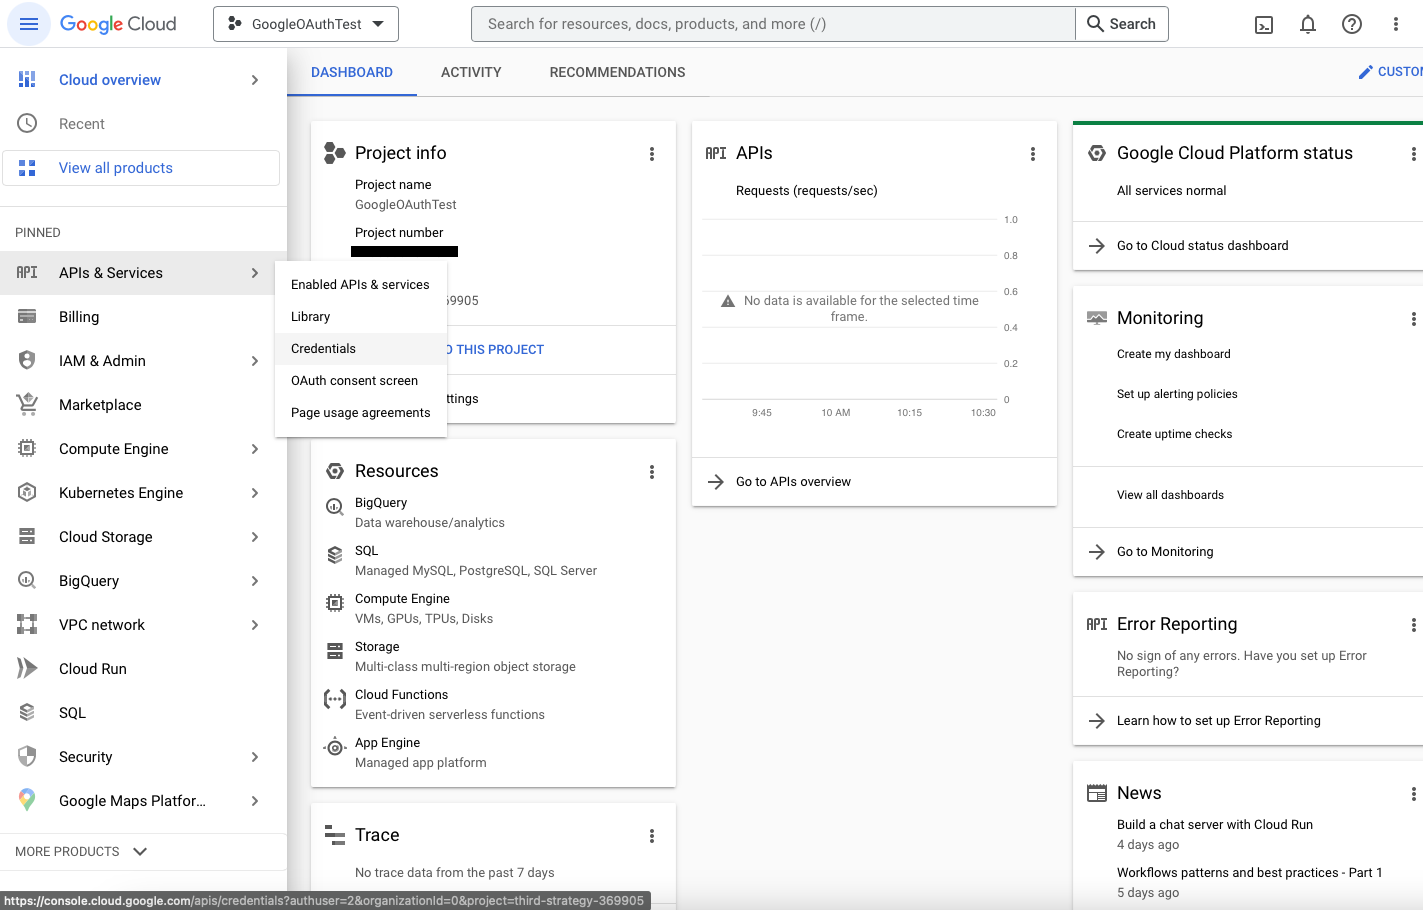This screenshot has width=1423, height=910.
Task: Open the Monitoring card options menu
Action: 1413,319
